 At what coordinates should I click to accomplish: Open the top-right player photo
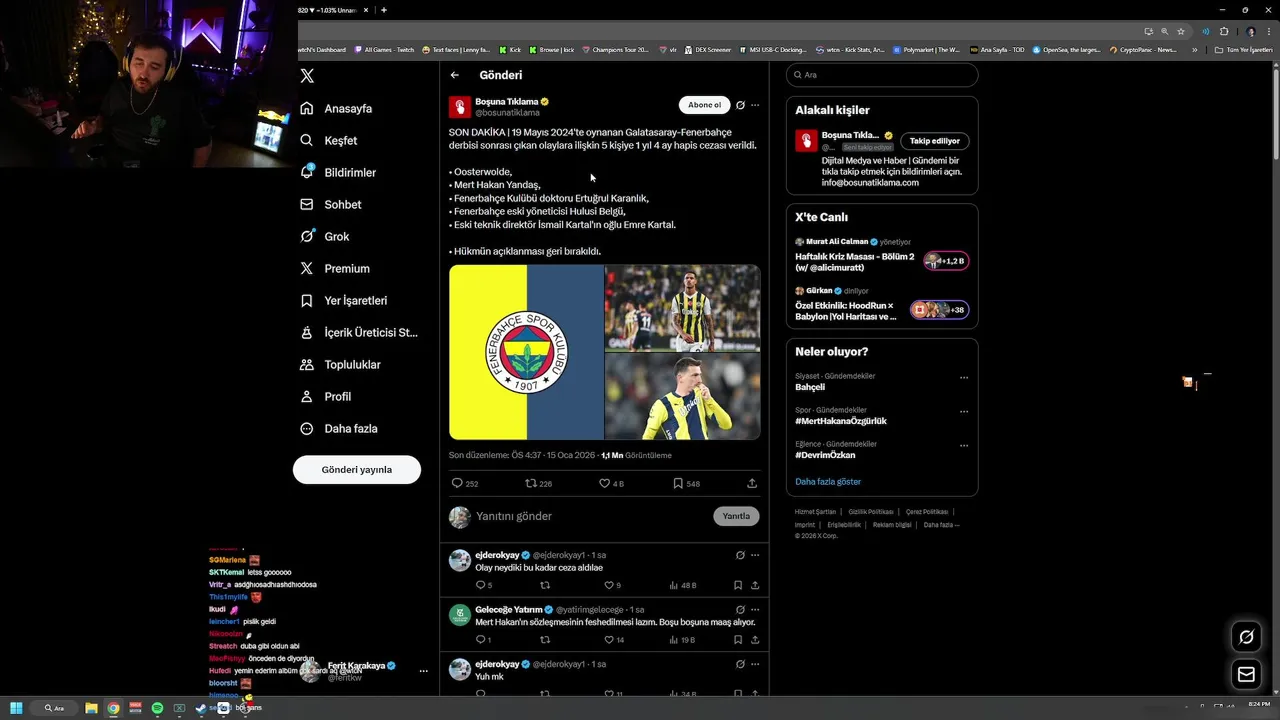point(683,308)
